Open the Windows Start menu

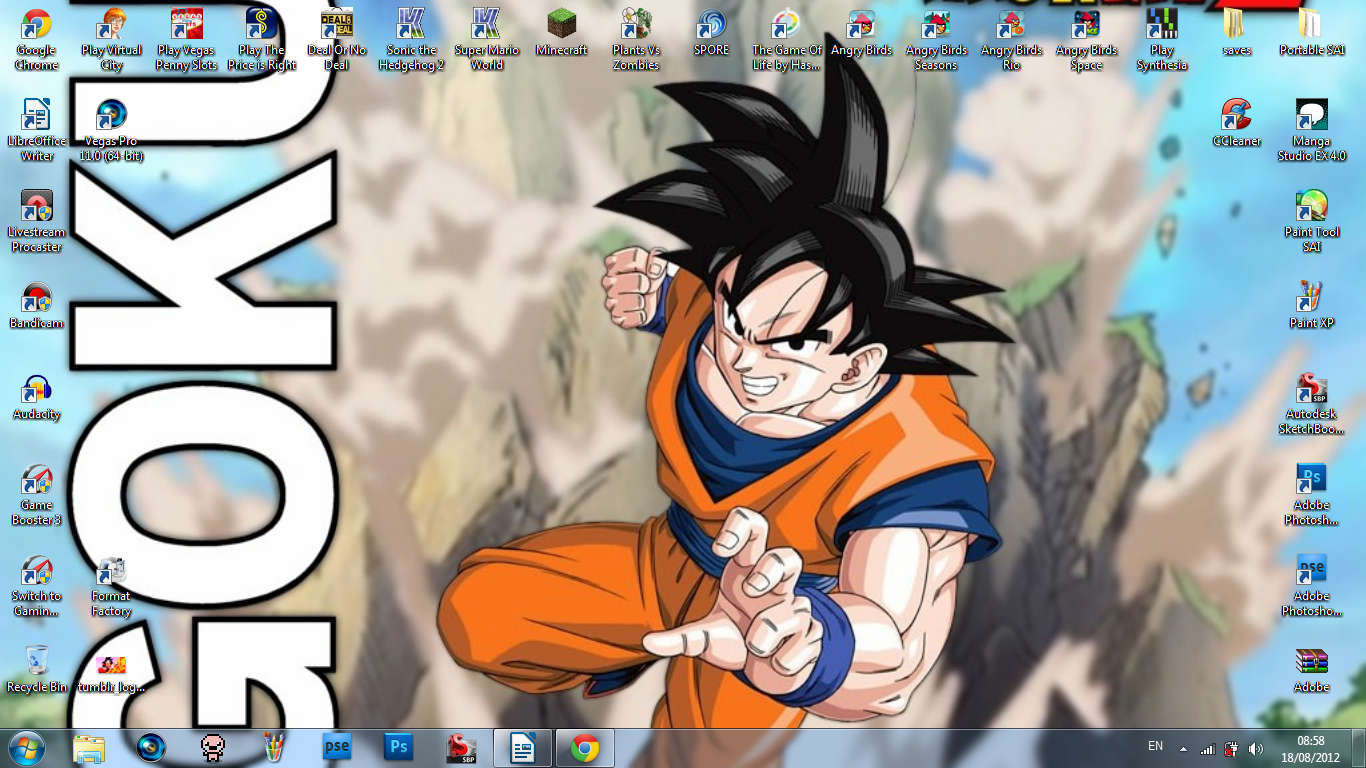point(27,748)
